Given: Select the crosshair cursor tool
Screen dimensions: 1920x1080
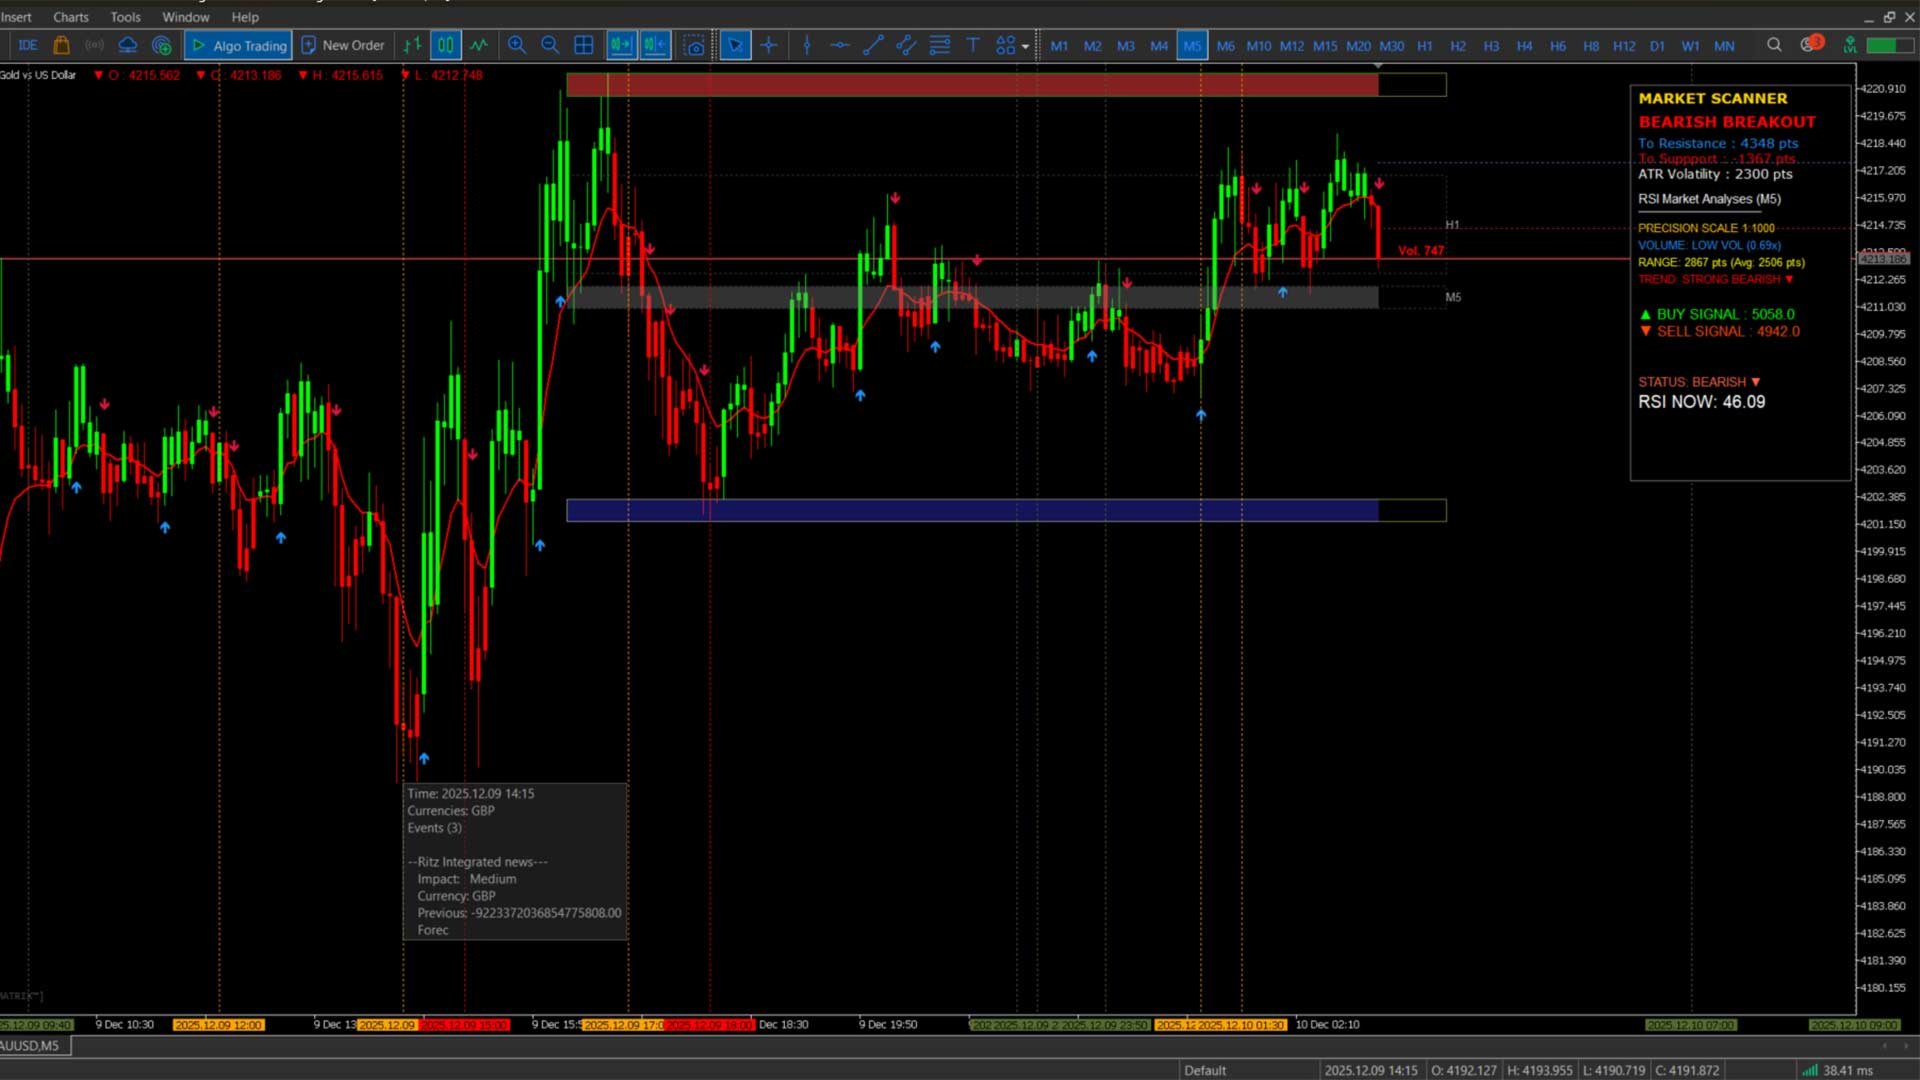Looking at the screenshot, I should (x=768, y=45).
